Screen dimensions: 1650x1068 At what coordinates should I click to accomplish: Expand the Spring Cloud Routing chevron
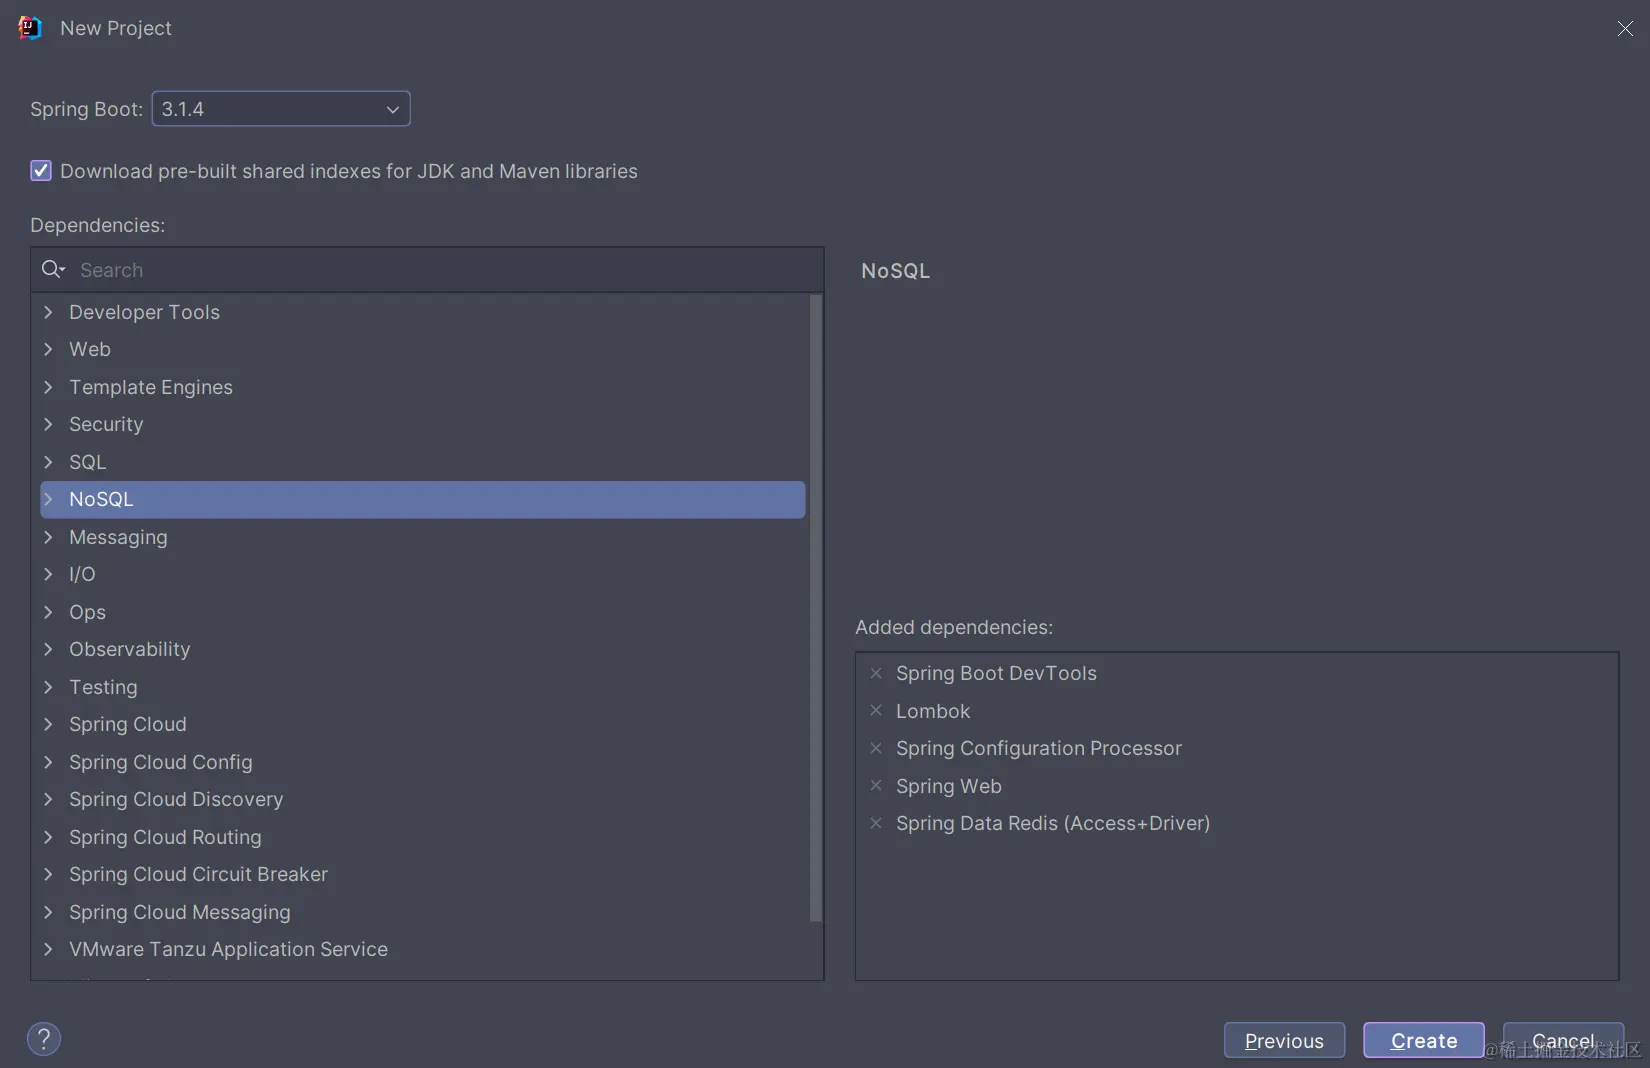pyautogui.click(x=48, y=837)
